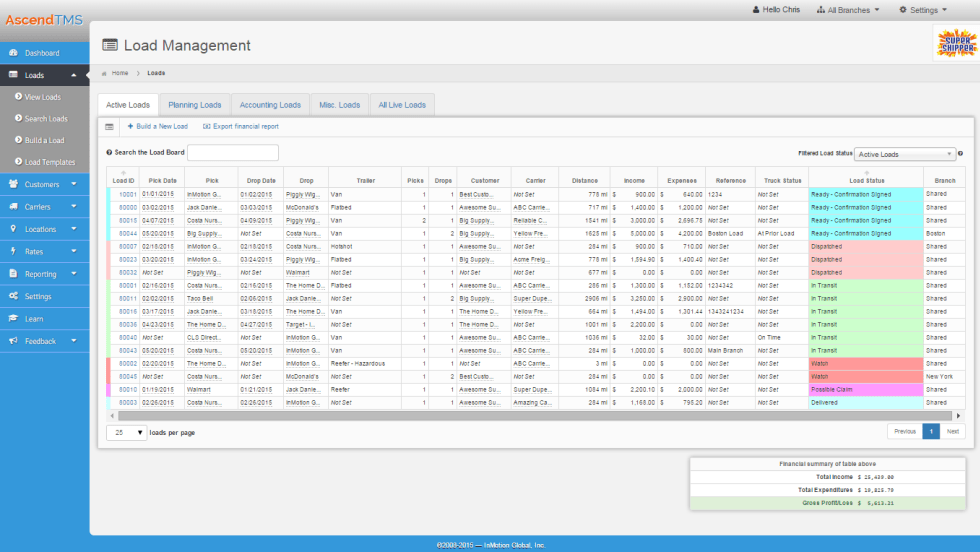The image size is (980, 552).
Task: Expand the Reporting sidebar menu
Action: coord(74,274)
